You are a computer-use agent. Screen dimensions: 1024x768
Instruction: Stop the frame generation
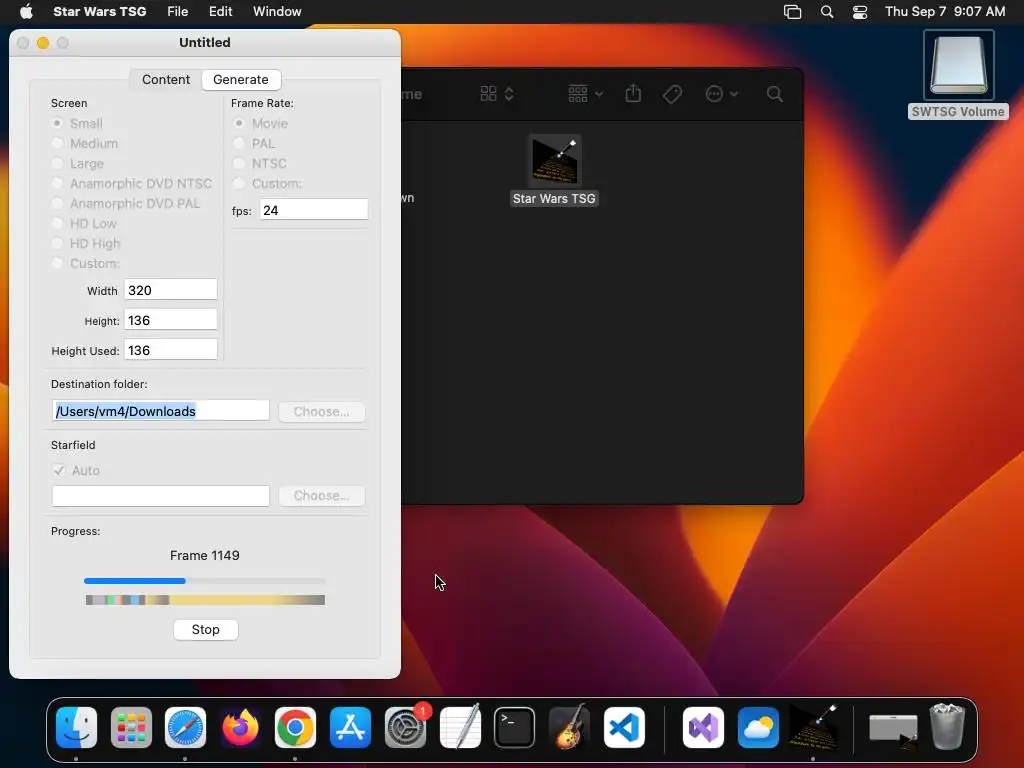click(x=206, y=630)
